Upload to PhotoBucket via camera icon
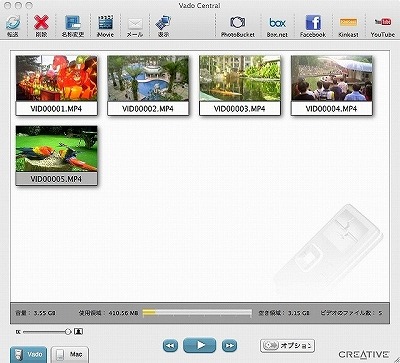The height and width of the screenshot is (363, 400). 238,23
